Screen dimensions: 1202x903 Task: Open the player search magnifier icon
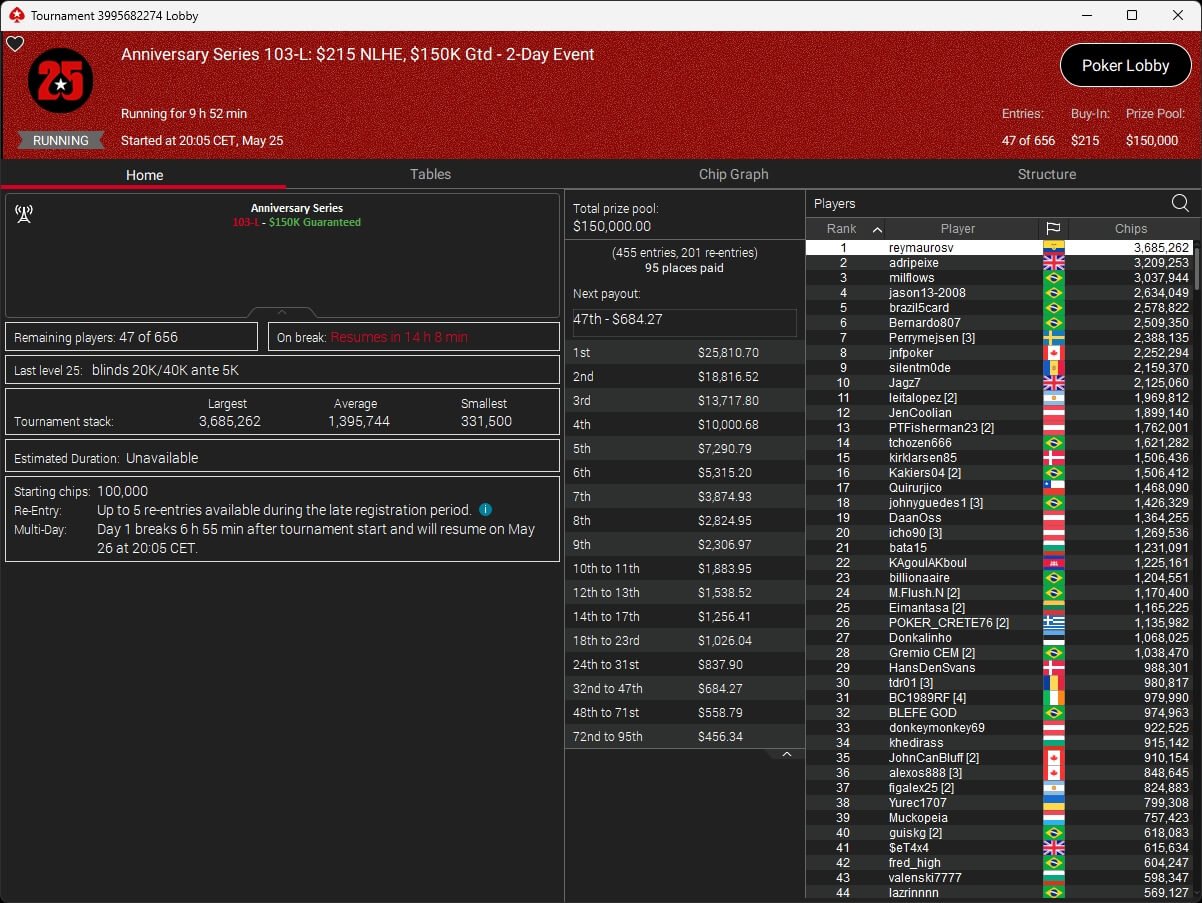(x=1180, y=204)
